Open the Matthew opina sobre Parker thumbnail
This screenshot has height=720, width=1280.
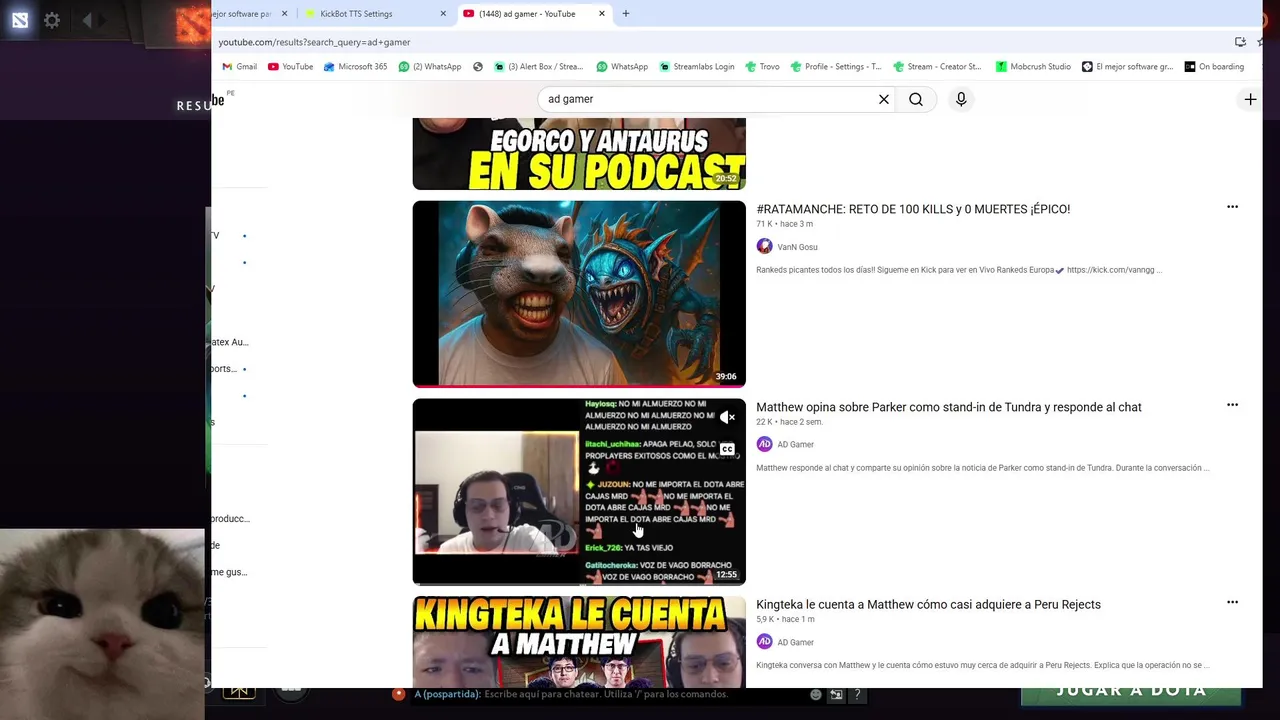point(579,491)
